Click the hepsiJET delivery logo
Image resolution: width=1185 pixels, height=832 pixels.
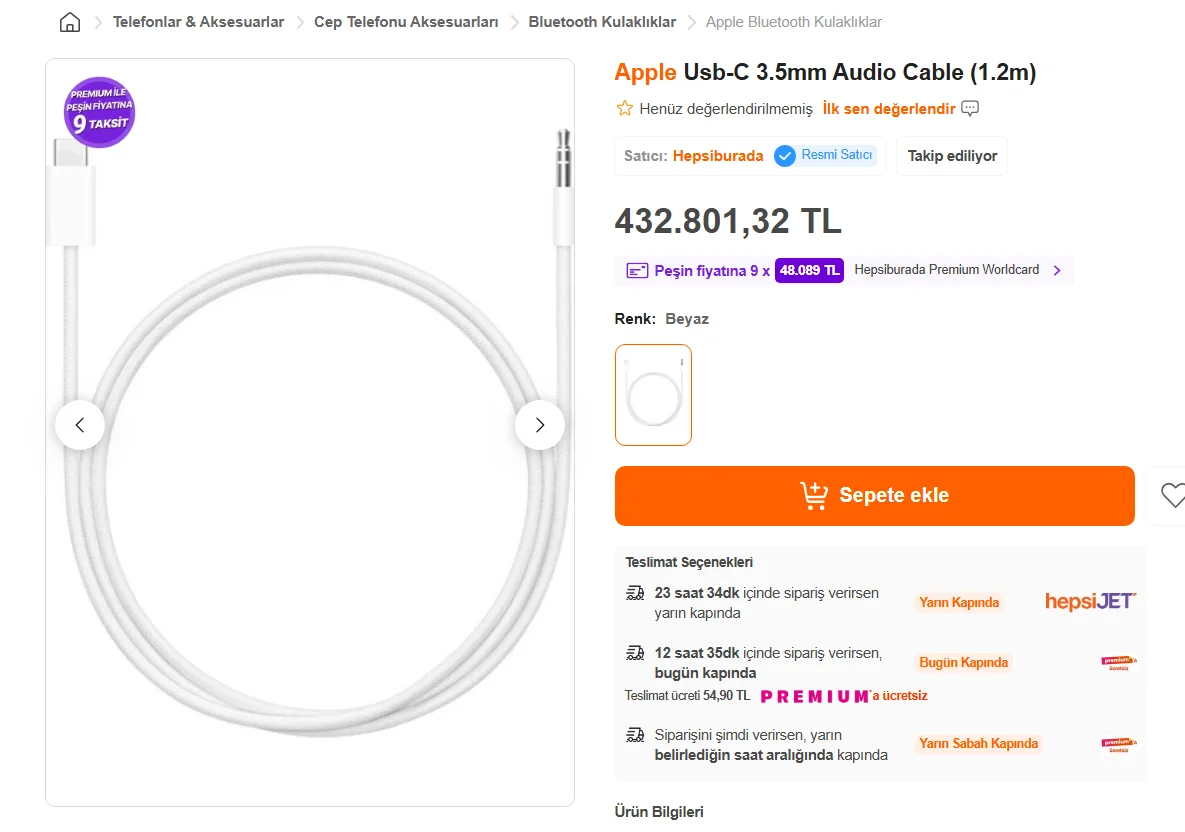[1090, 601]
